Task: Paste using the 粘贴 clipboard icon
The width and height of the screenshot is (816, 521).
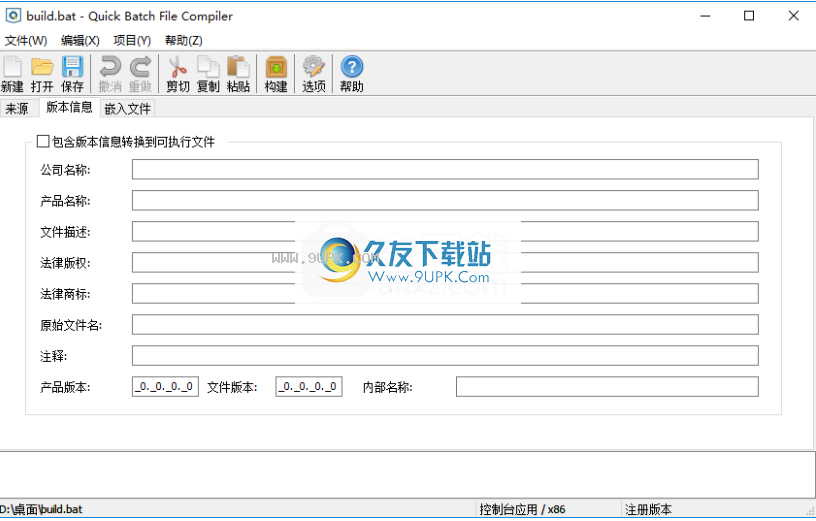Action: click(x=238, y=74)
